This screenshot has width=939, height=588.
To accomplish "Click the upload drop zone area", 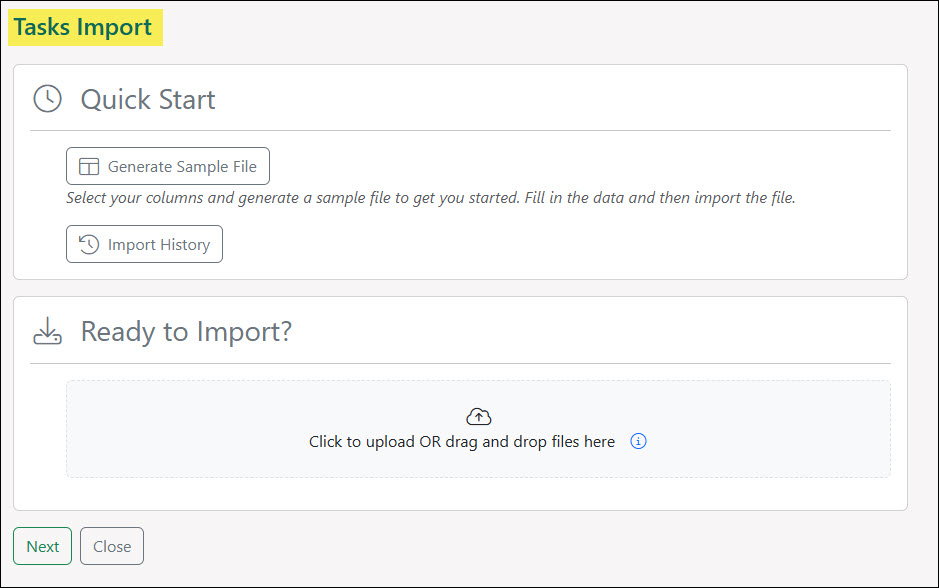I will pyautogui.click(x=478, y=429).
